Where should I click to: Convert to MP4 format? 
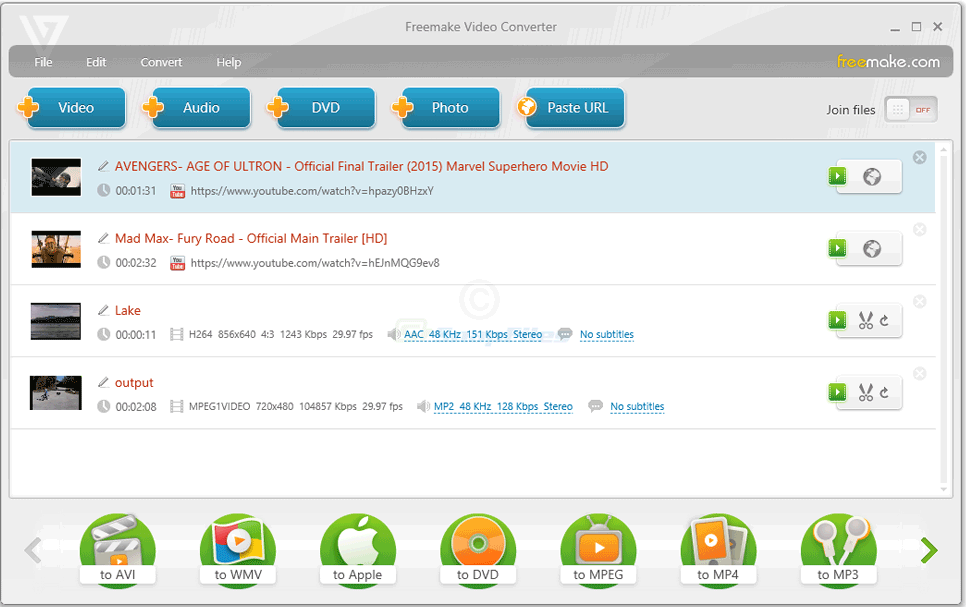tap(718, 549)
